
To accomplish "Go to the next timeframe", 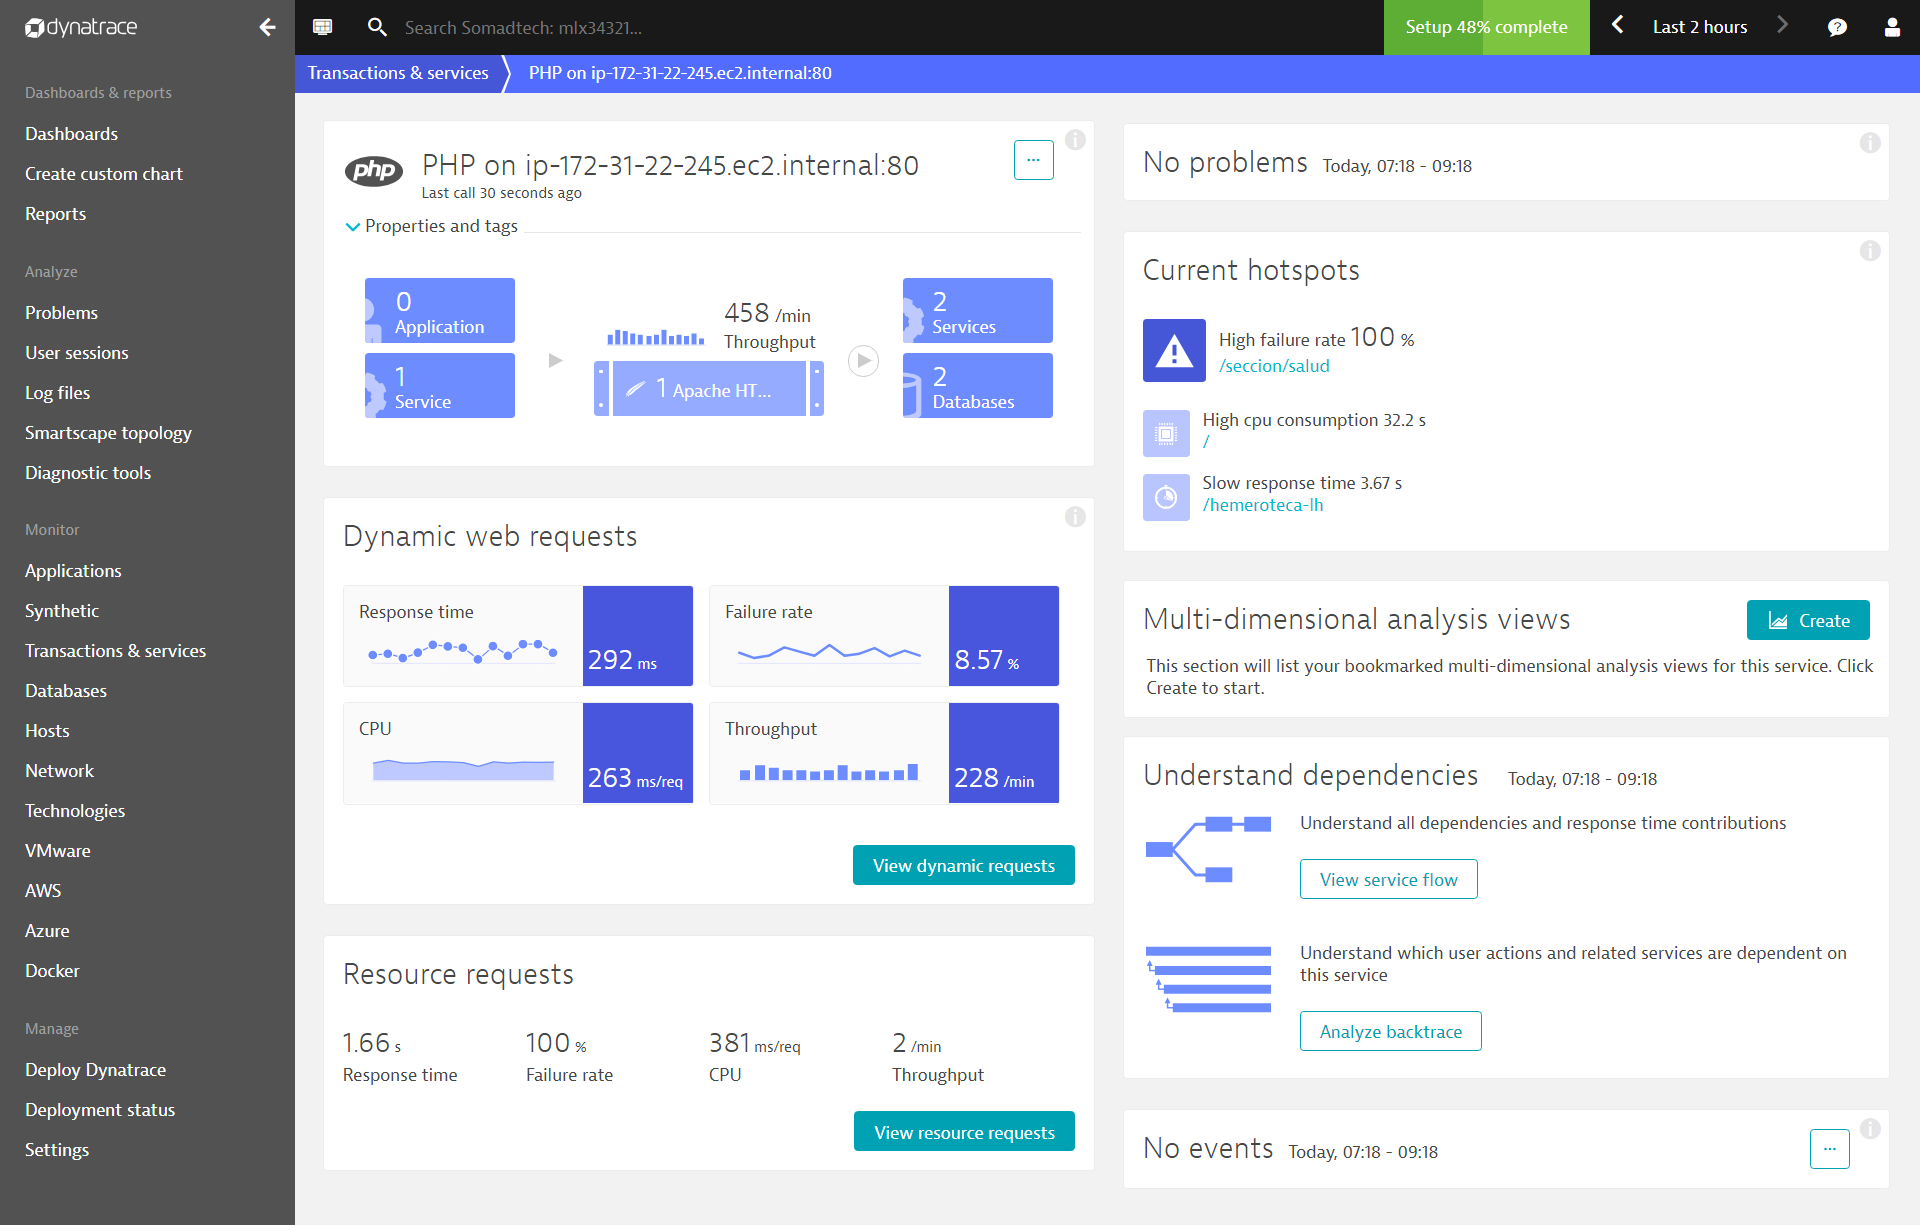I will point(1783,26).
